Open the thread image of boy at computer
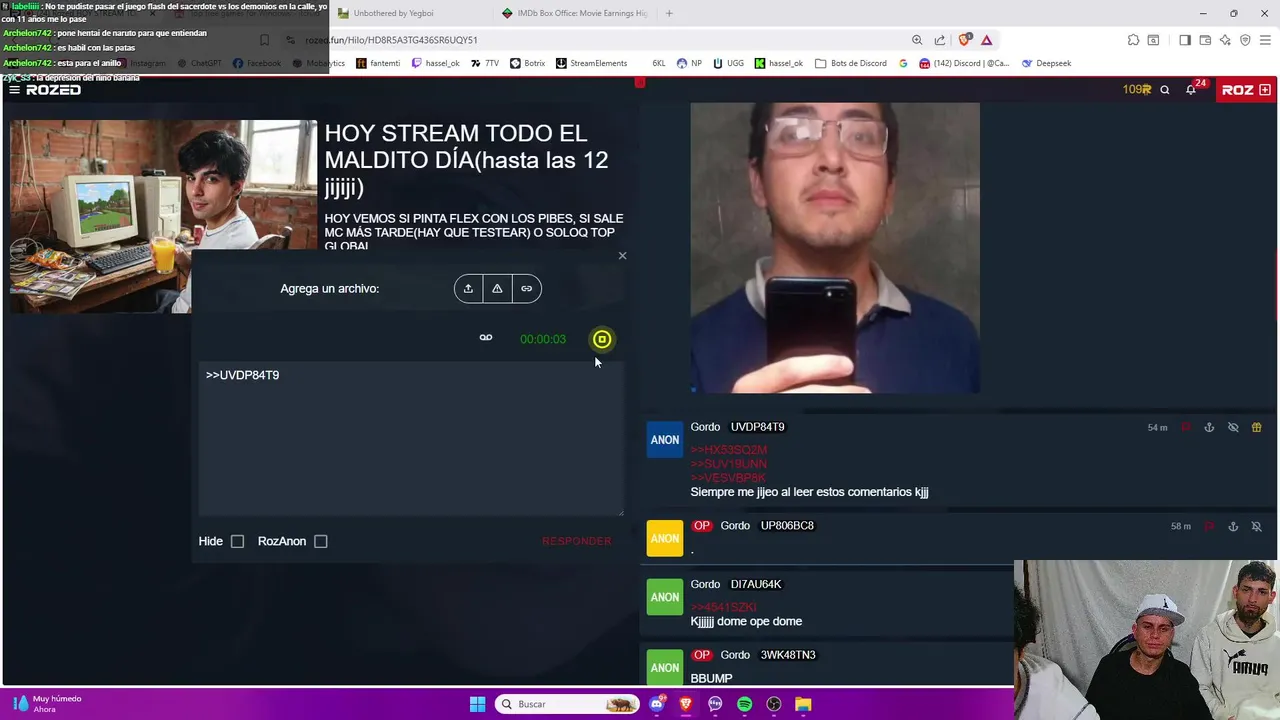 (x=164, y=216)
